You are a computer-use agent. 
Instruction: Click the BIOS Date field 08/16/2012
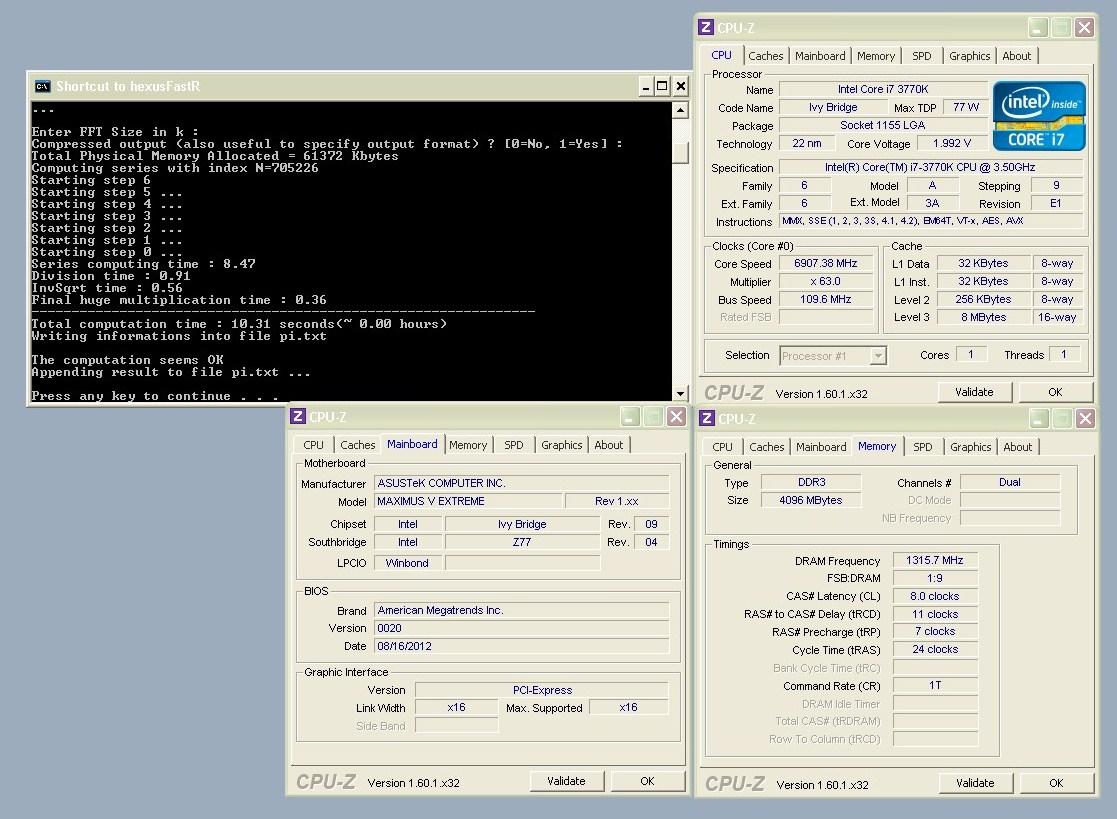(521, 646)
